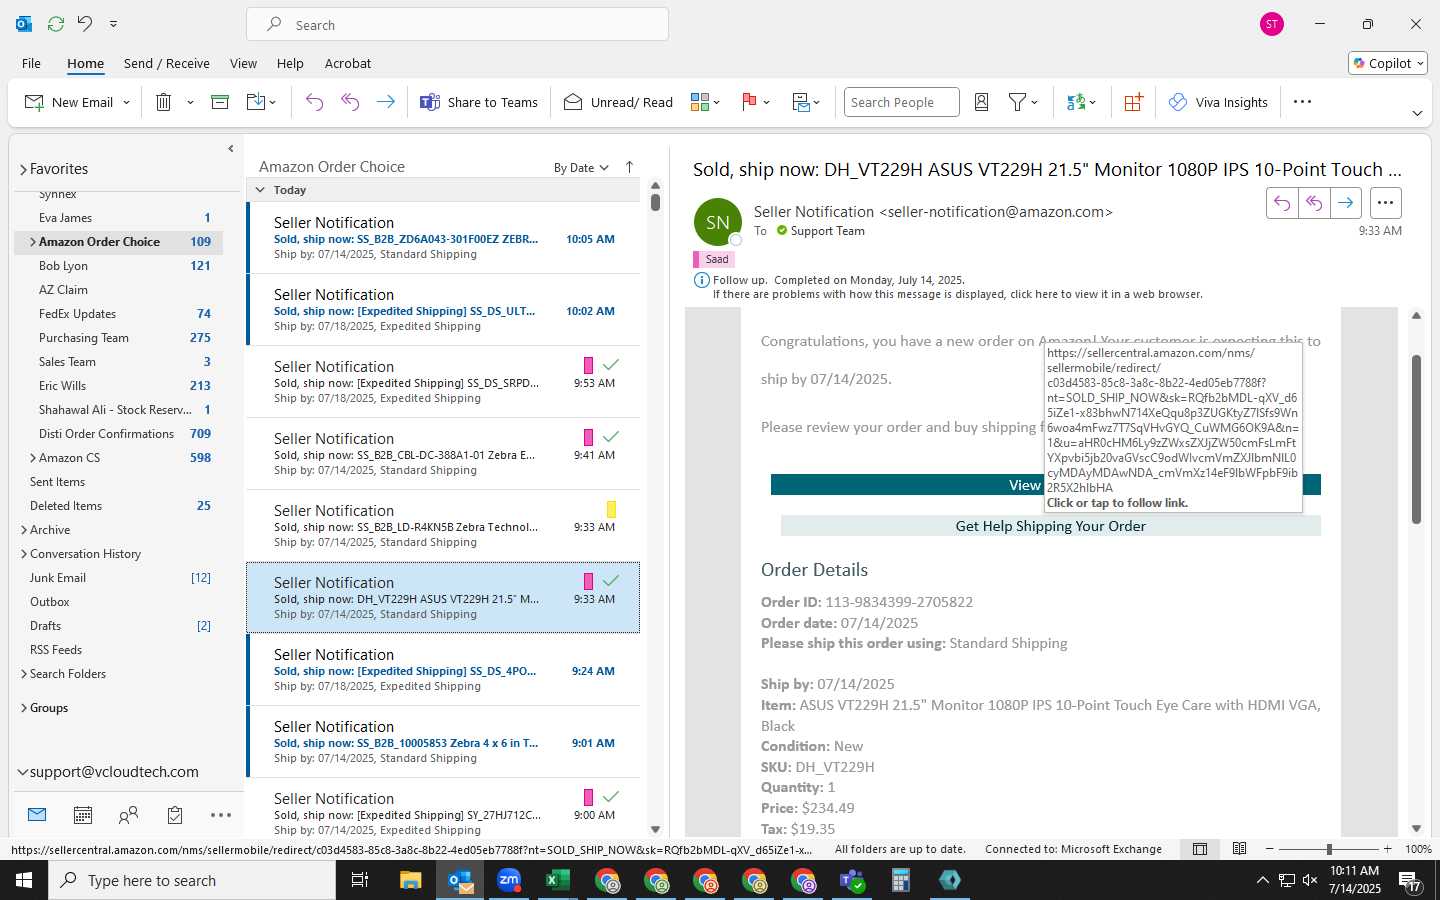Collapse the Today message group
Image resolution: width=1440 pixels, height=900 pixels.
click(260, 190)
